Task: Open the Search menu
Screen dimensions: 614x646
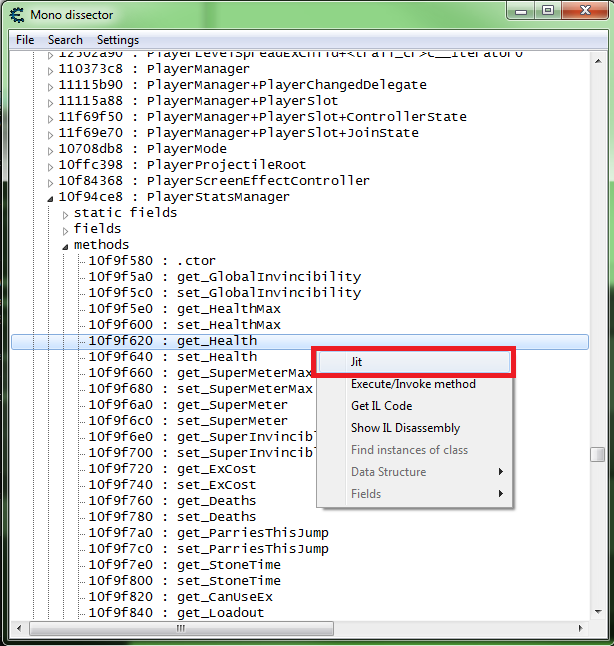Action: click(65, 40)
